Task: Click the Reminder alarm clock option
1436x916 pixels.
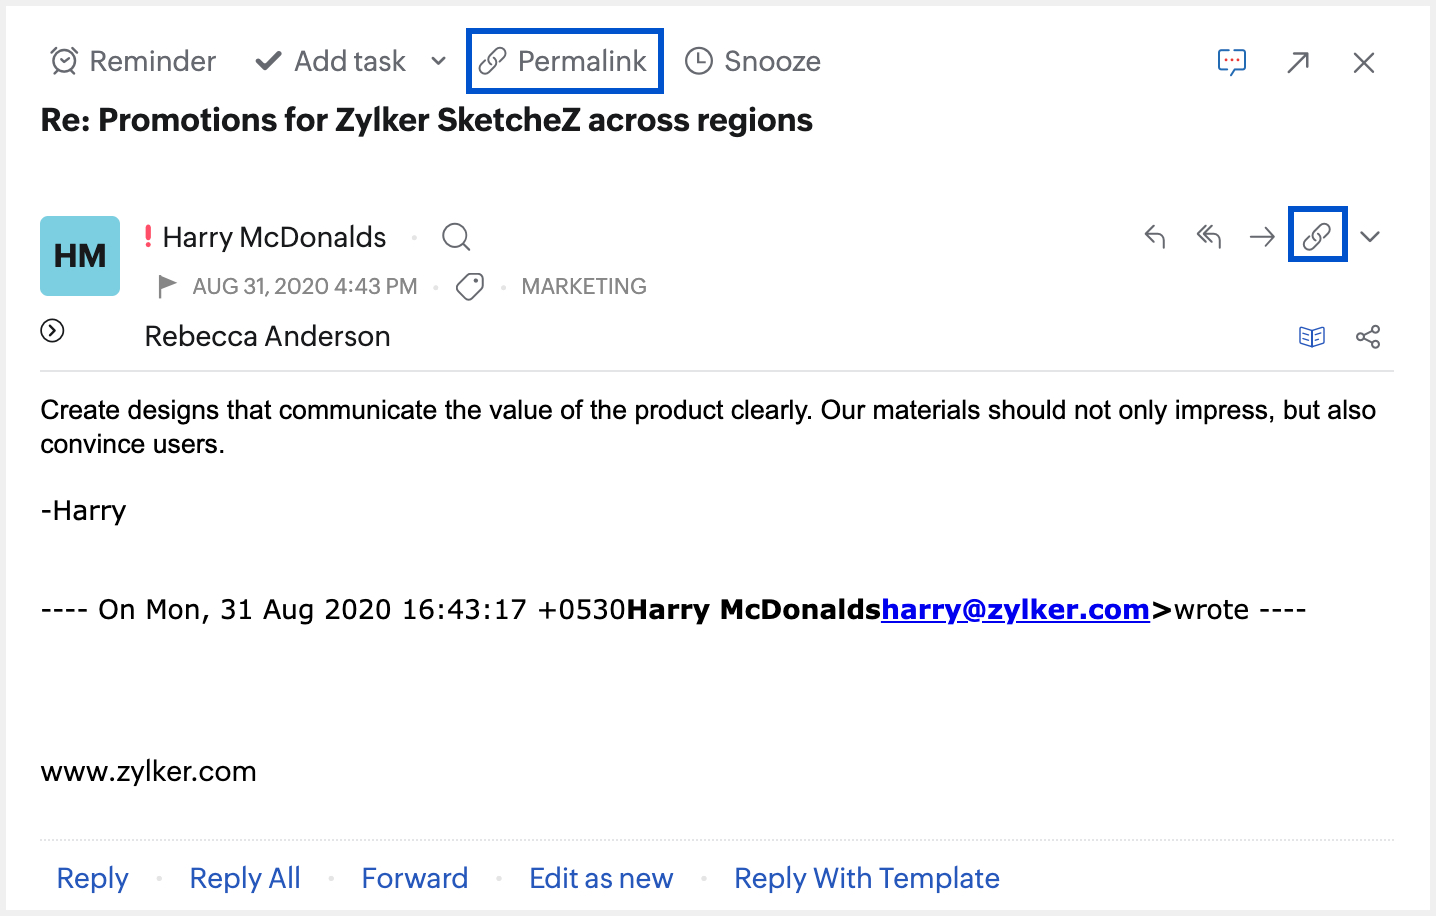Action: (x=133, y=62)
